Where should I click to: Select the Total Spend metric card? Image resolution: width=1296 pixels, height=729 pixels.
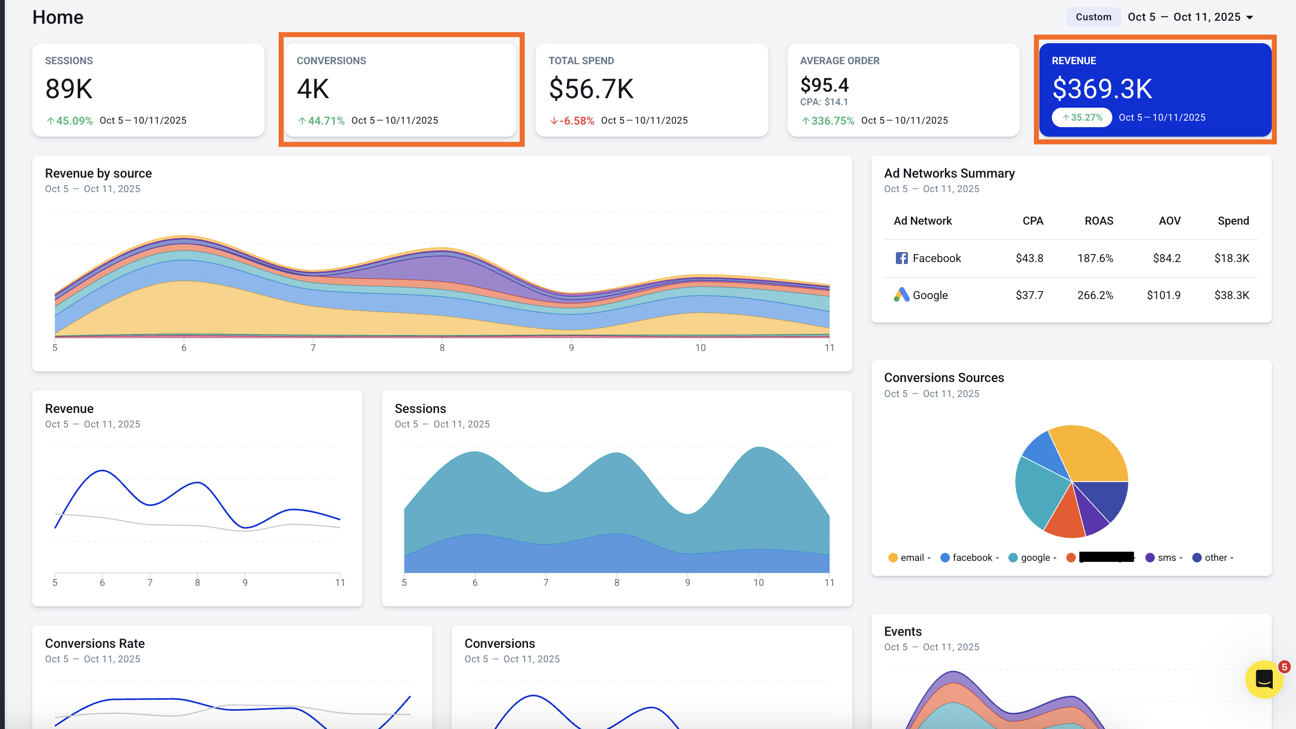coord(652,90)
